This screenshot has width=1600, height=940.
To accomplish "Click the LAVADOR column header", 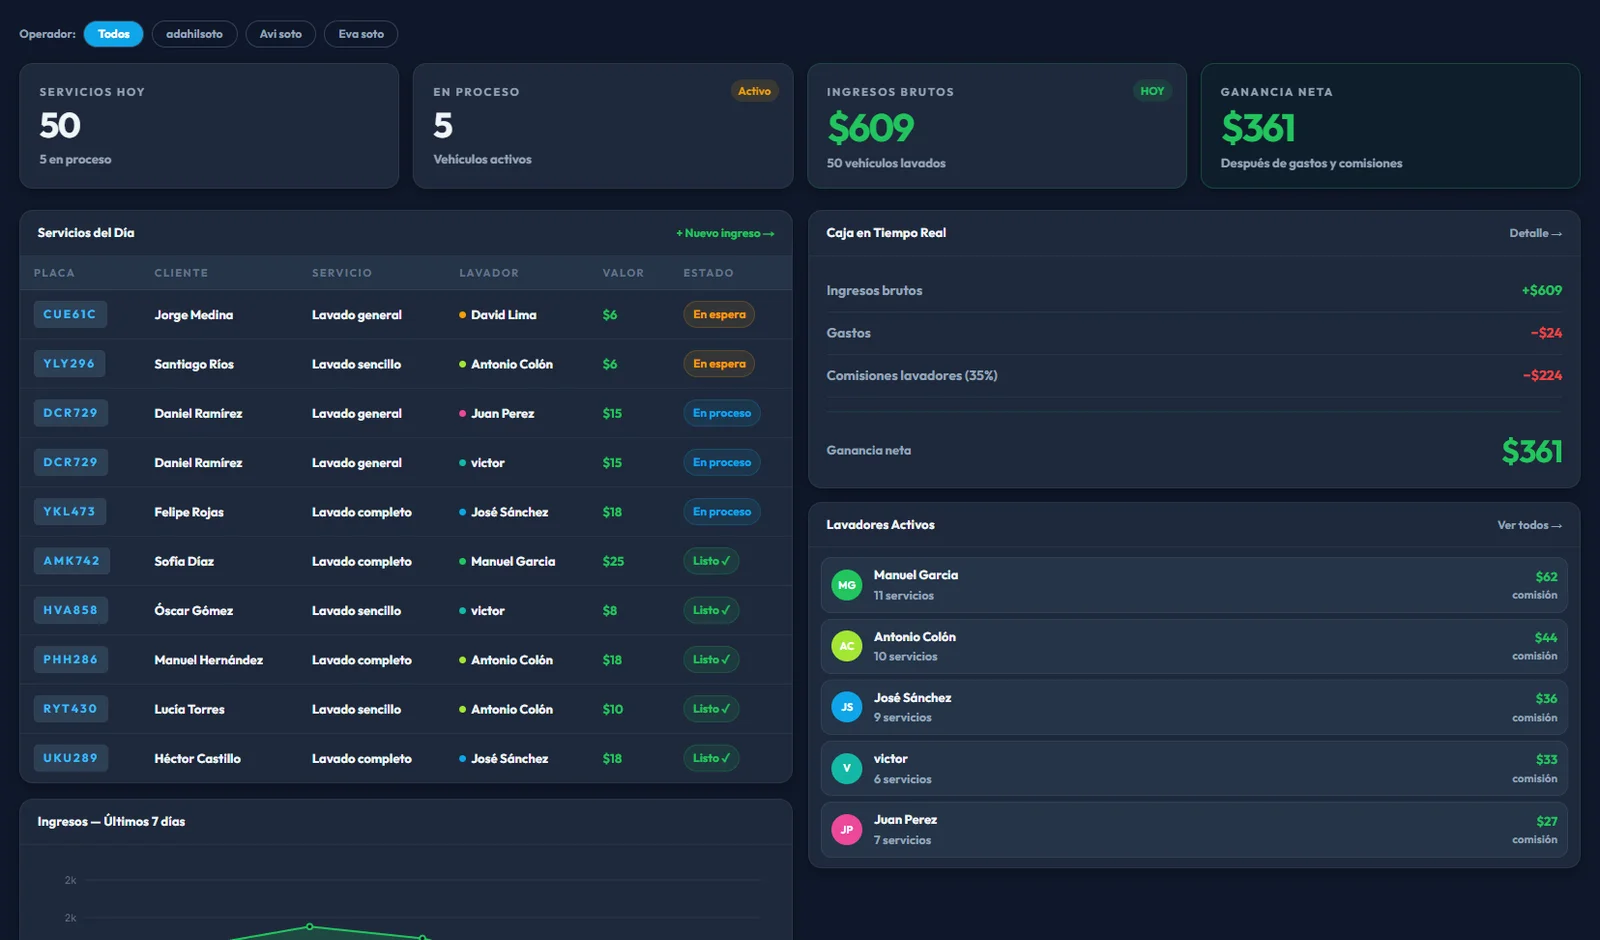I will point(489,273).
